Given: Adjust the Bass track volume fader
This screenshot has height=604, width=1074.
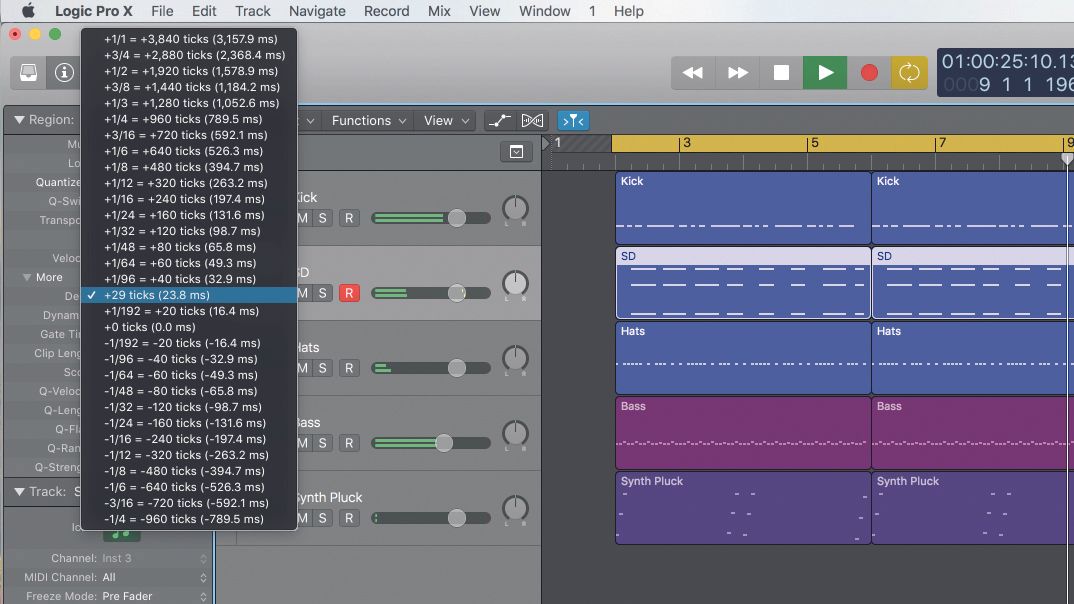Looking at the screenshot, I should click(x=444, y=443).
